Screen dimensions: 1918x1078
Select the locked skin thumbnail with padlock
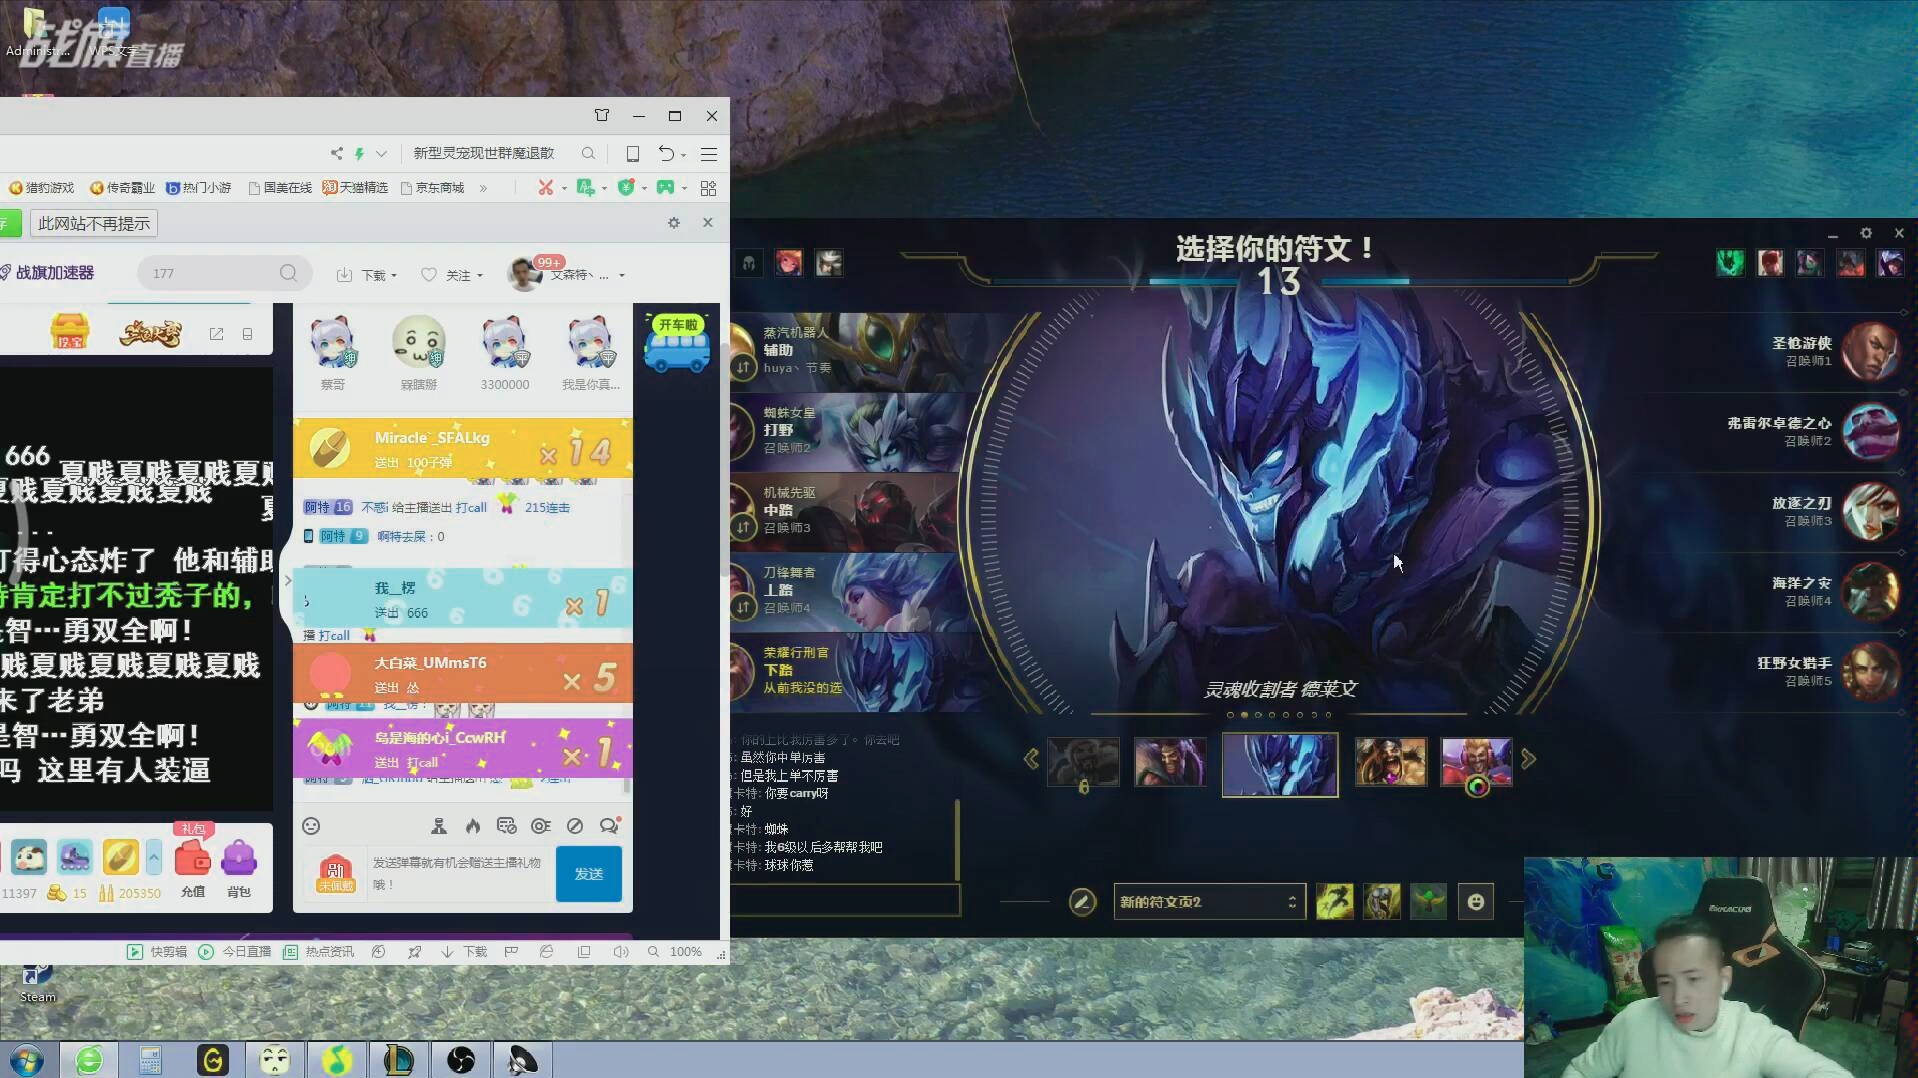(x=1083, y=763)
